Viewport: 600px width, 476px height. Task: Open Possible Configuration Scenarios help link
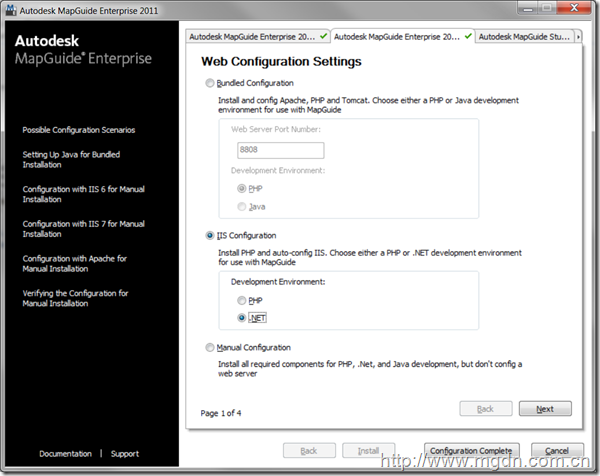pyautogui.click(x=79, y=130)
